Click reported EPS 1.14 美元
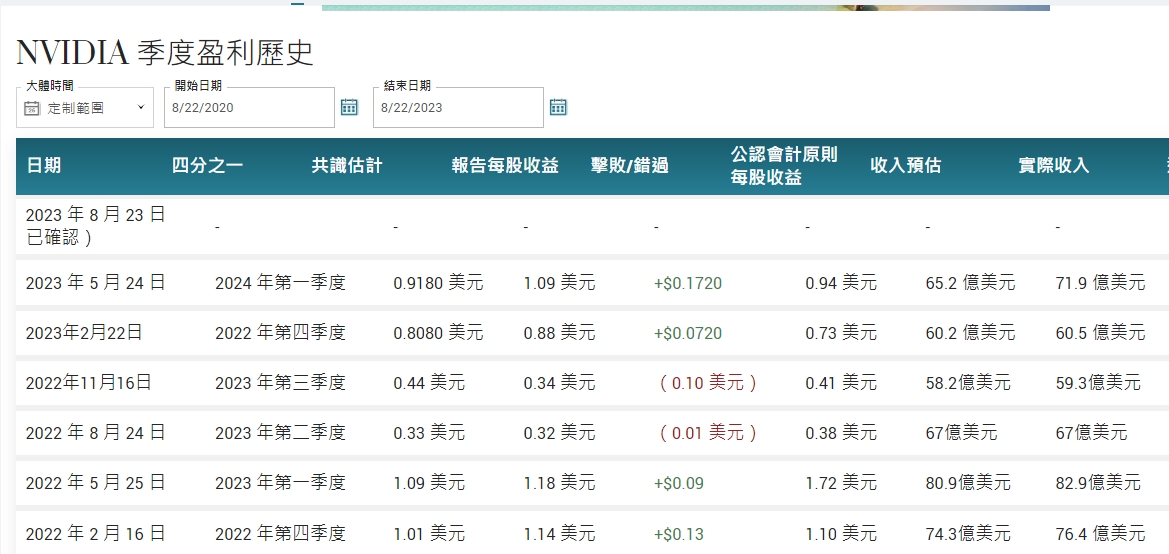The image size is (1169, 554). [x=559, y=534]
